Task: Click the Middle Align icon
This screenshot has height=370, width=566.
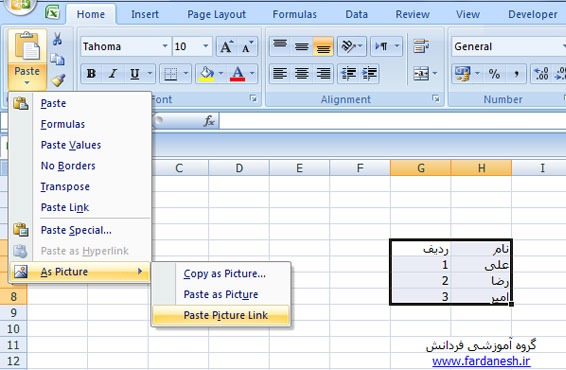Action: click(x=301, y=46)
